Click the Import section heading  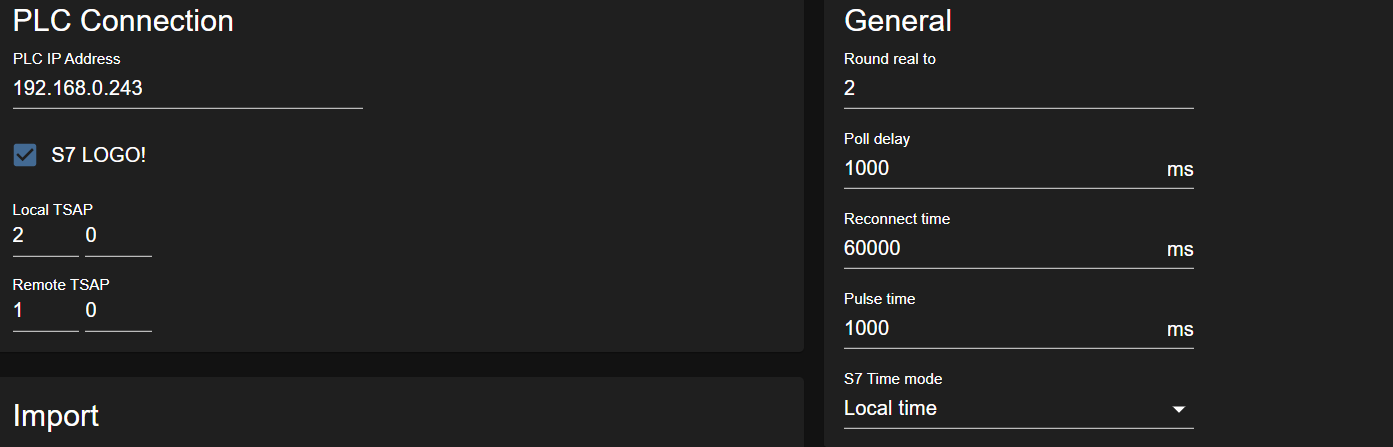tap(56, 415)
